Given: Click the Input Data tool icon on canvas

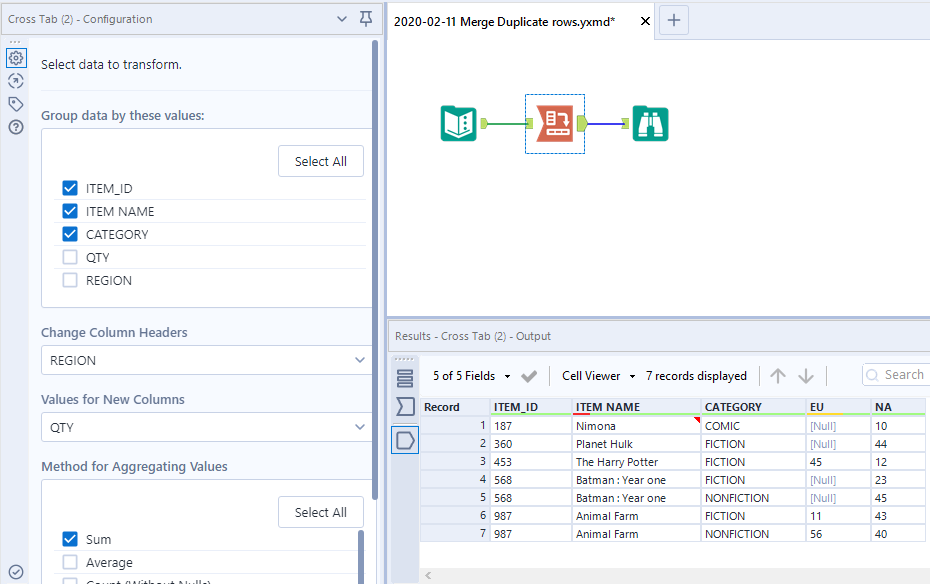Looking at the screenshot, I should click(459, 123).
